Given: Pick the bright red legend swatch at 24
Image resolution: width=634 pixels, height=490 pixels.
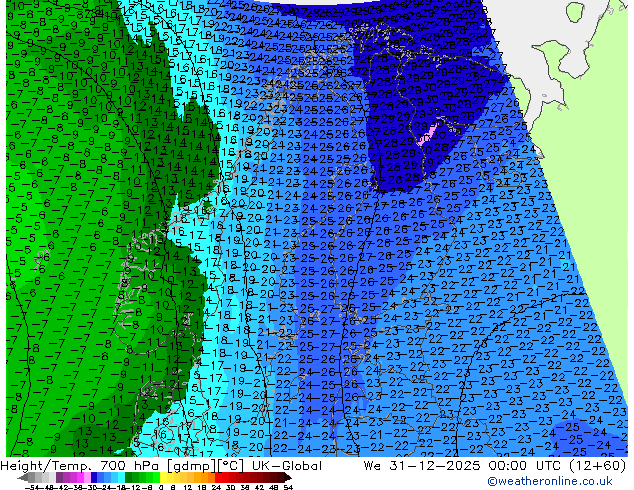Looking at the screenshot, I should click(x=218, y=477).
